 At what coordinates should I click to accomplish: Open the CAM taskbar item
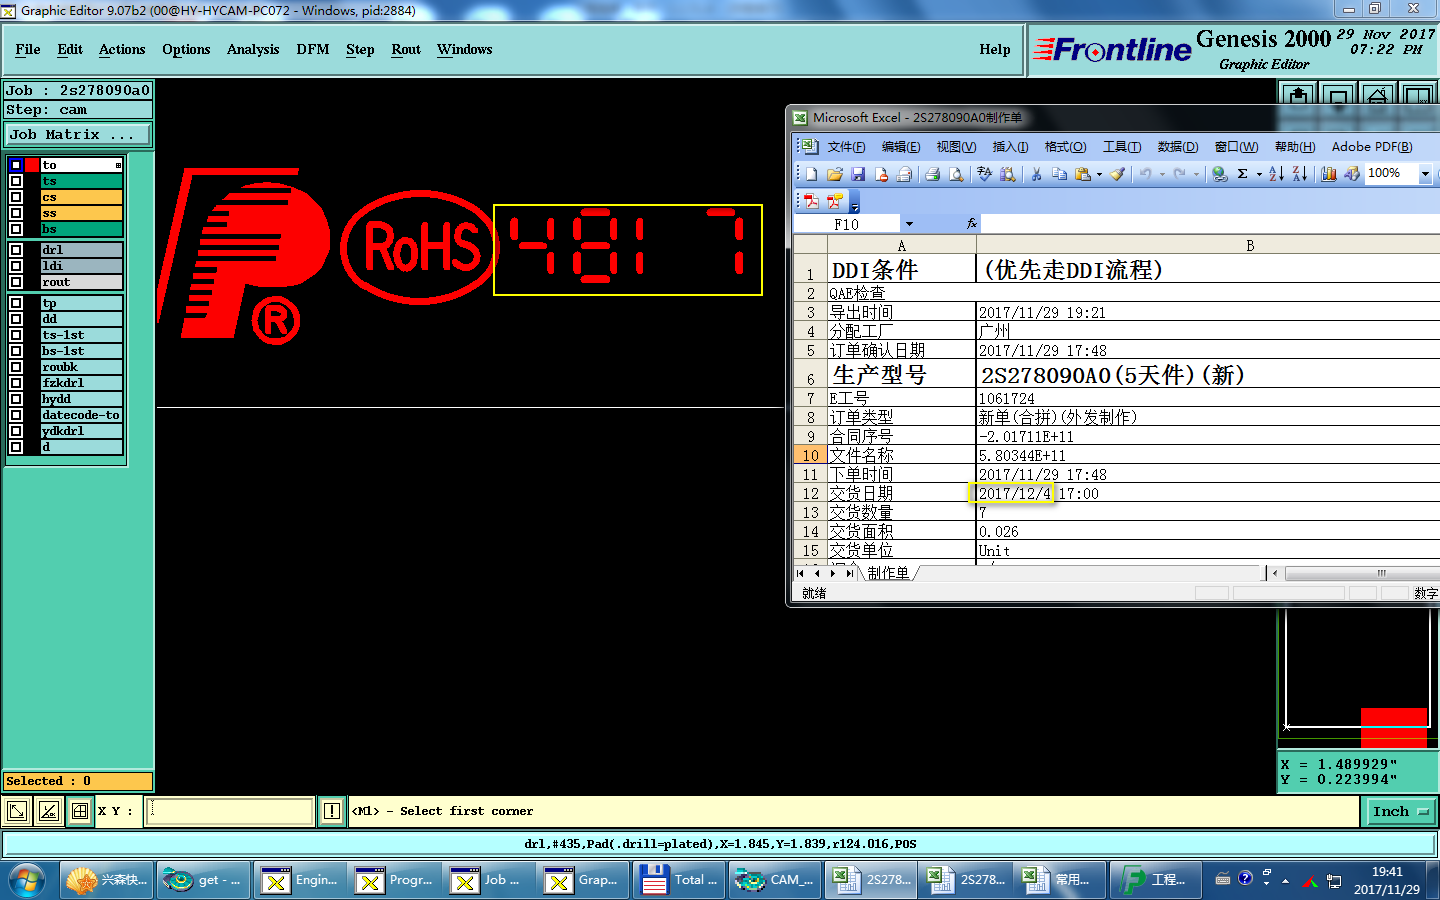[775, 880]
